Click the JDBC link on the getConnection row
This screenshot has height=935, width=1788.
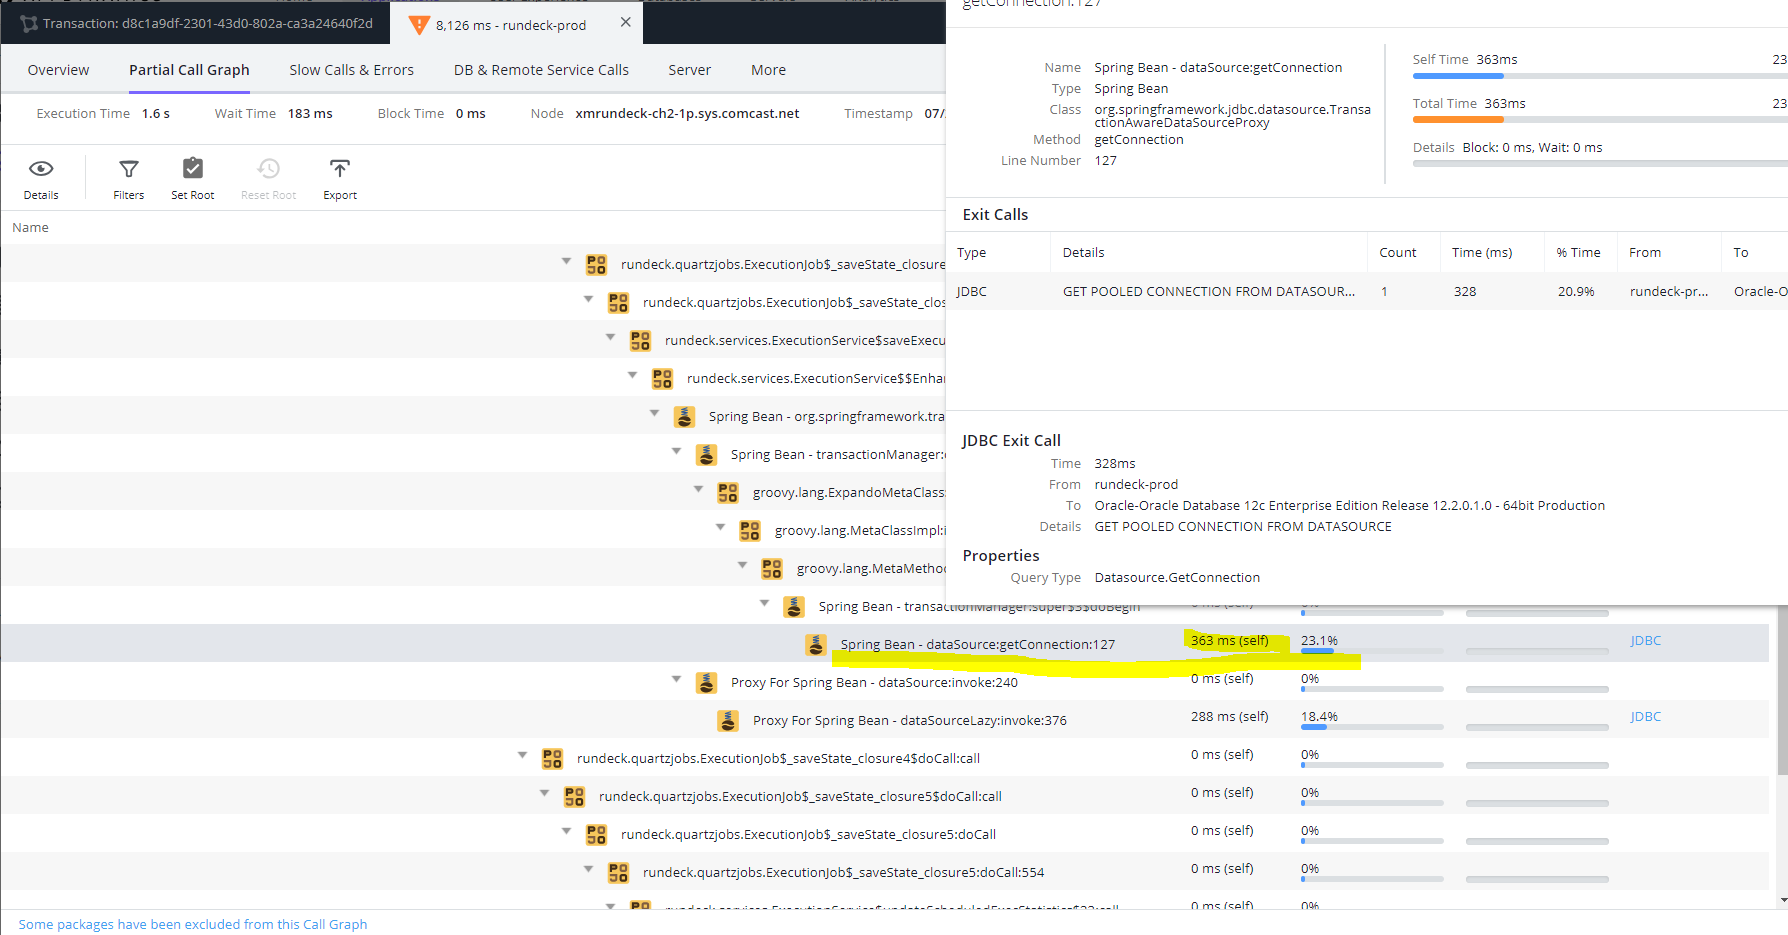point(1645,640)
